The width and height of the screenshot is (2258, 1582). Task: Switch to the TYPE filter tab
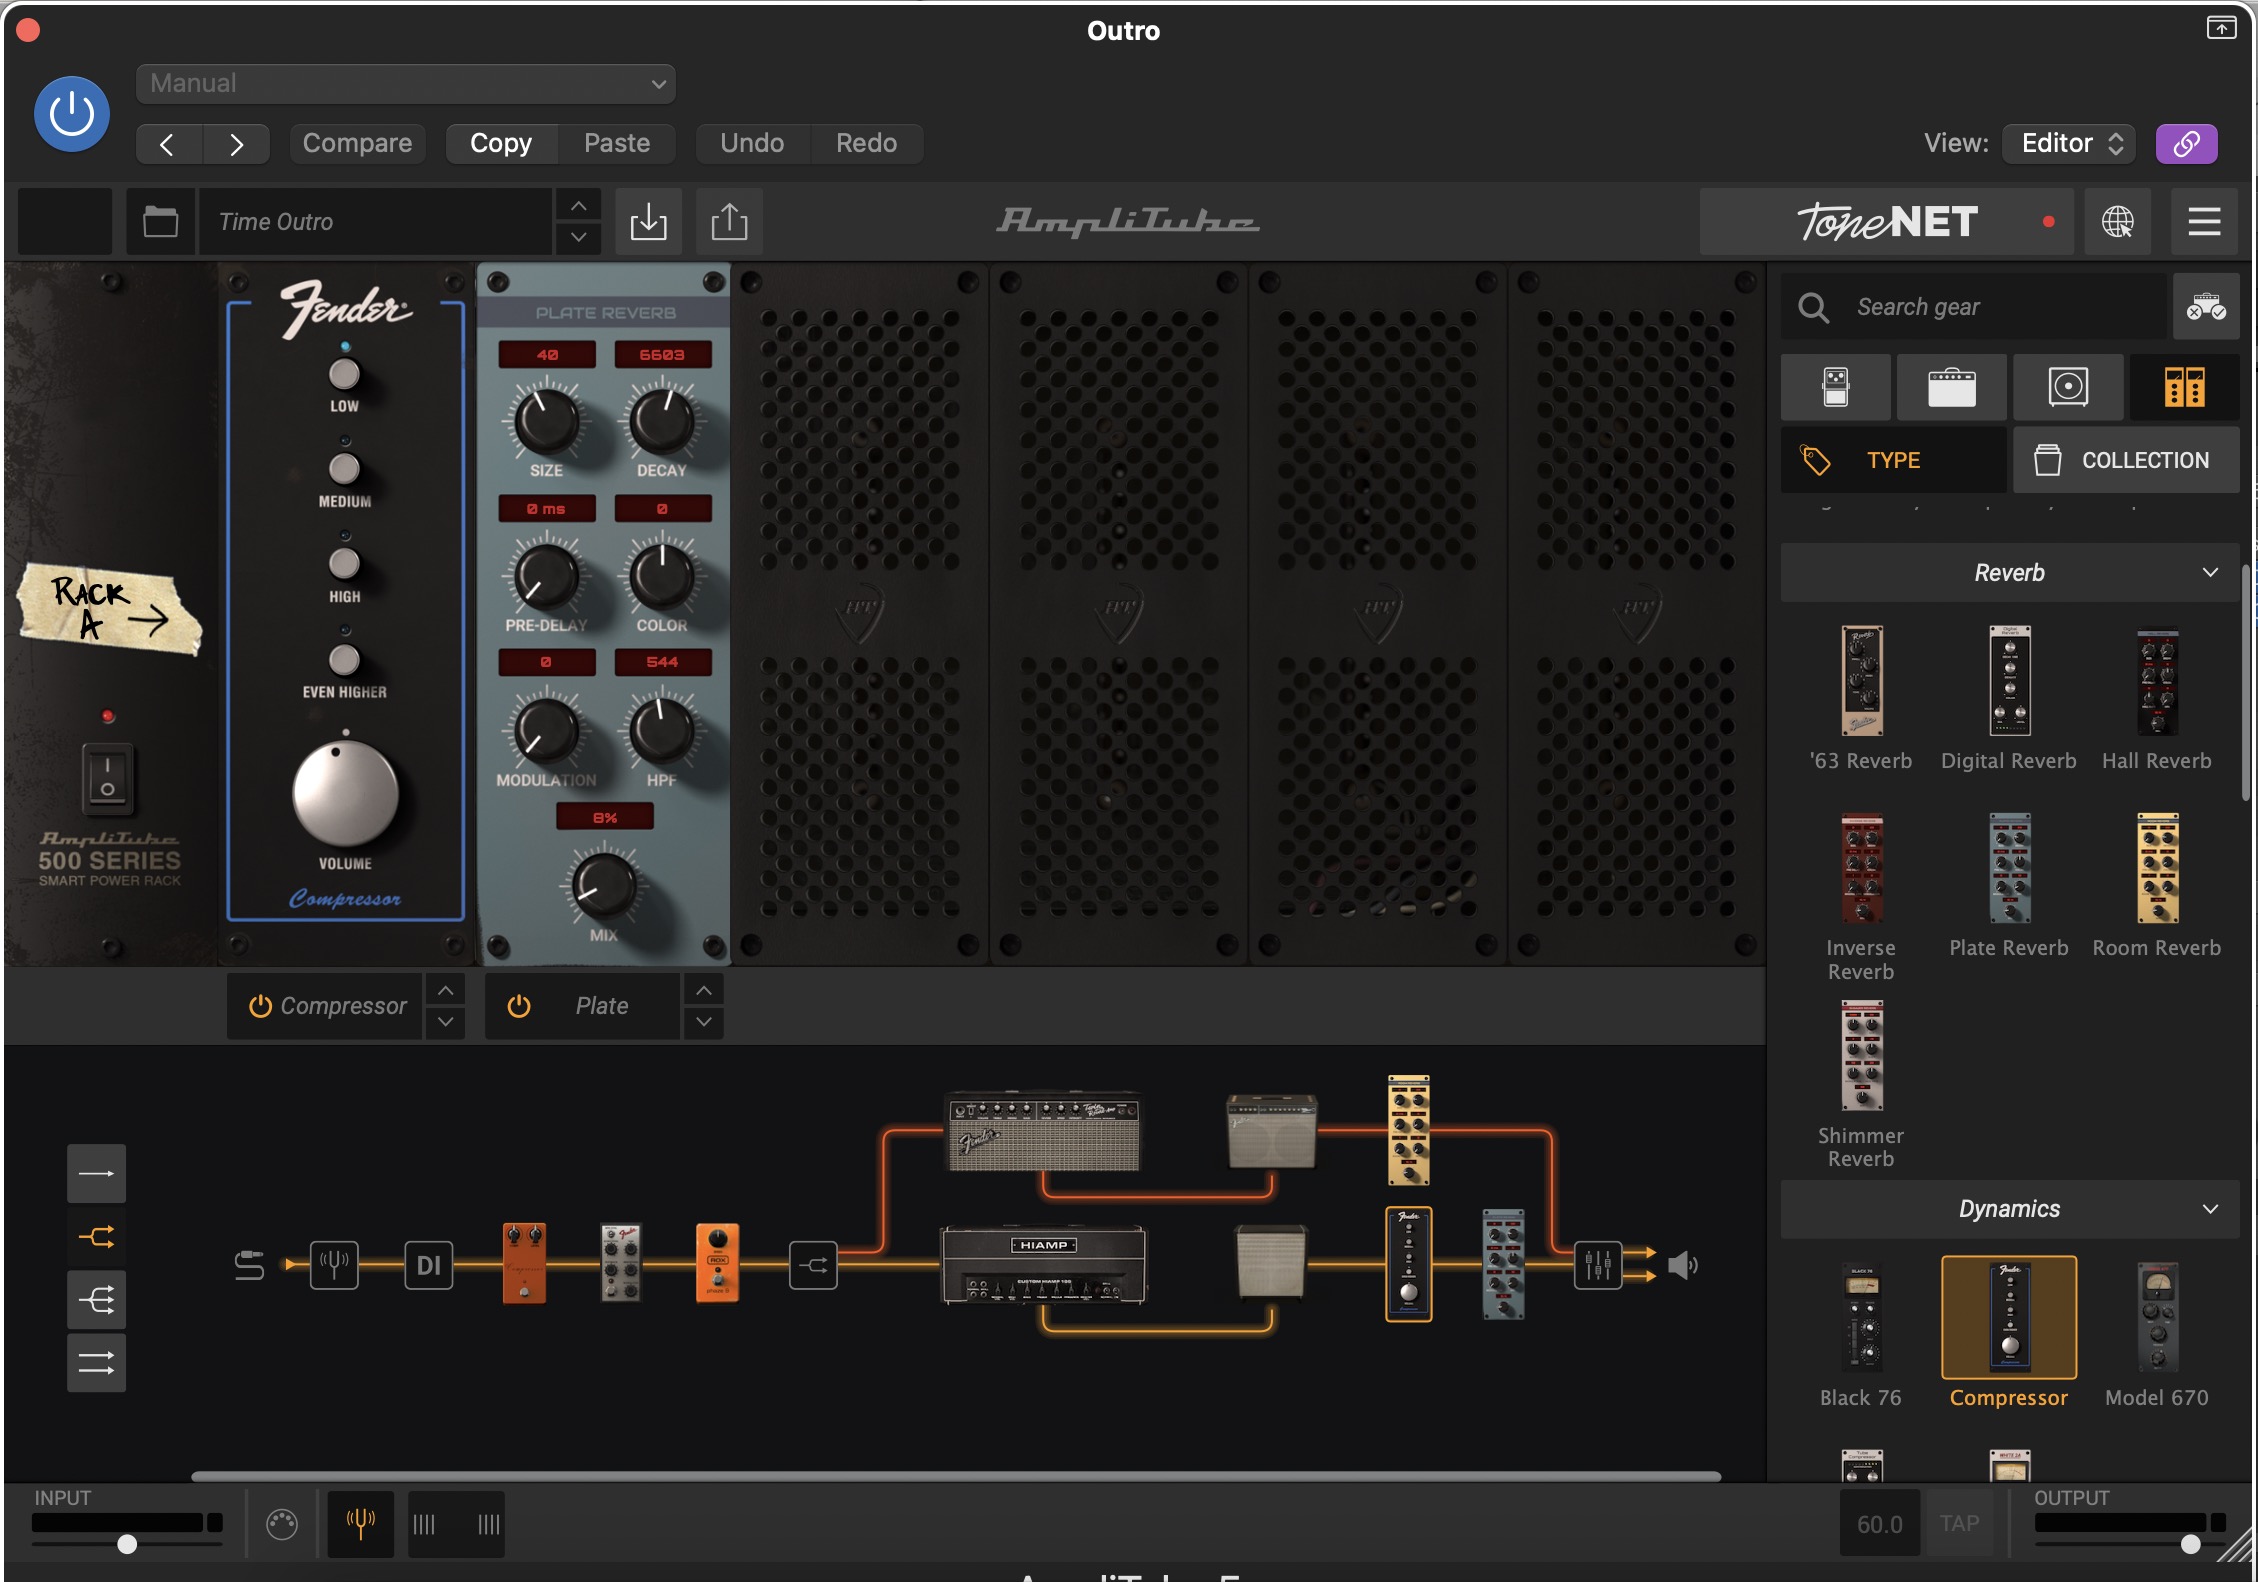click(x=1893, y=460)
